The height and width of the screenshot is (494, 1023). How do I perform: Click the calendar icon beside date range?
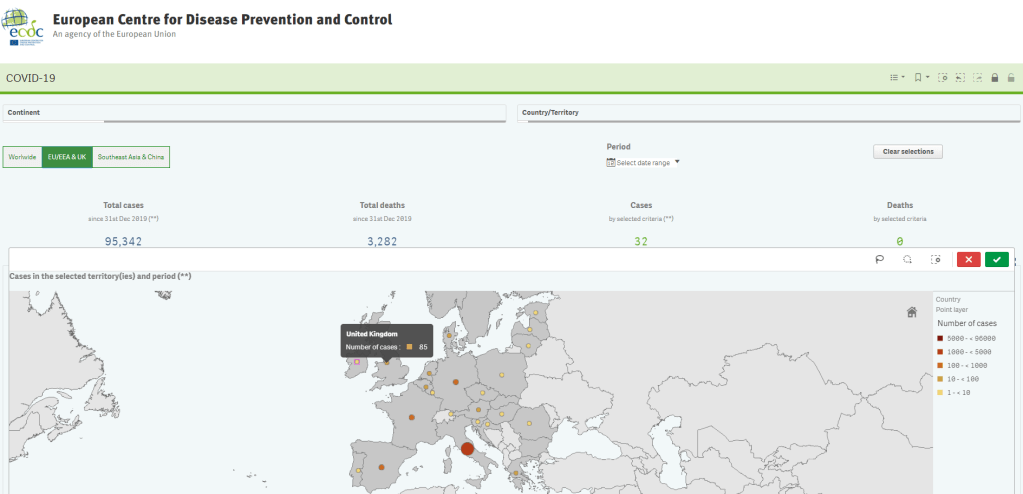[x=611, y=162]
